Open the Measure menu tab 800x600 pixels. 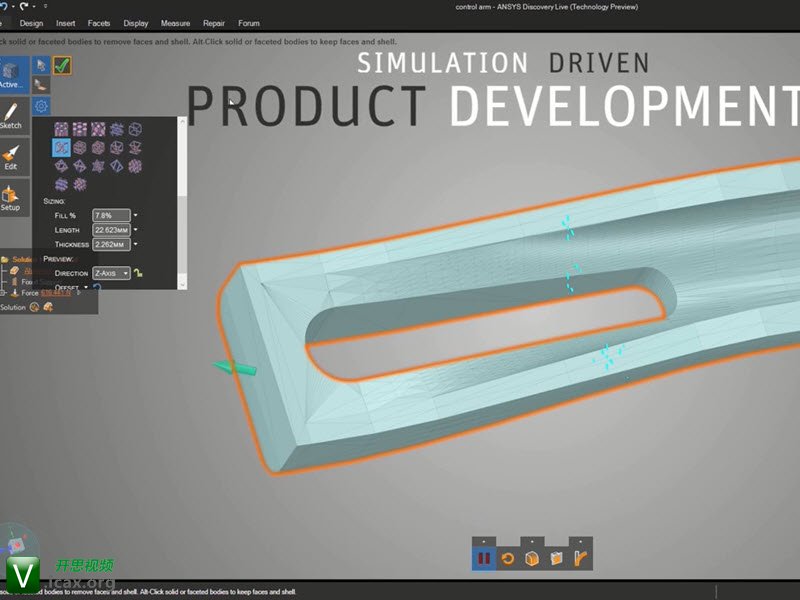pos(175,23)
